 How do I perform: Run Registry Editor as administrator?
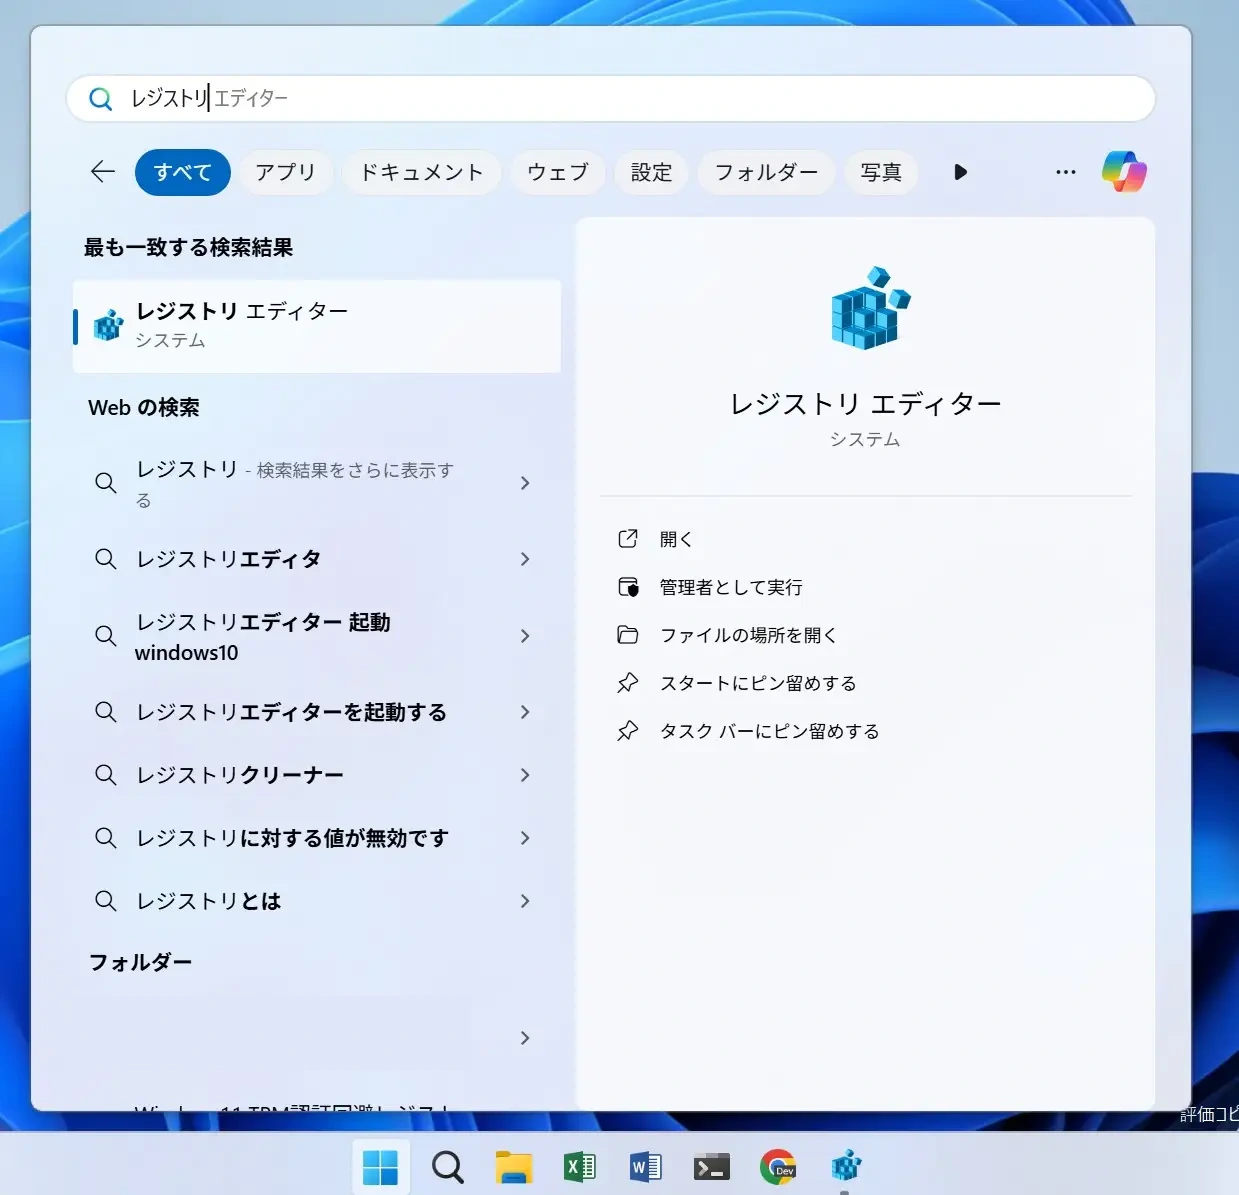point(730,587)
